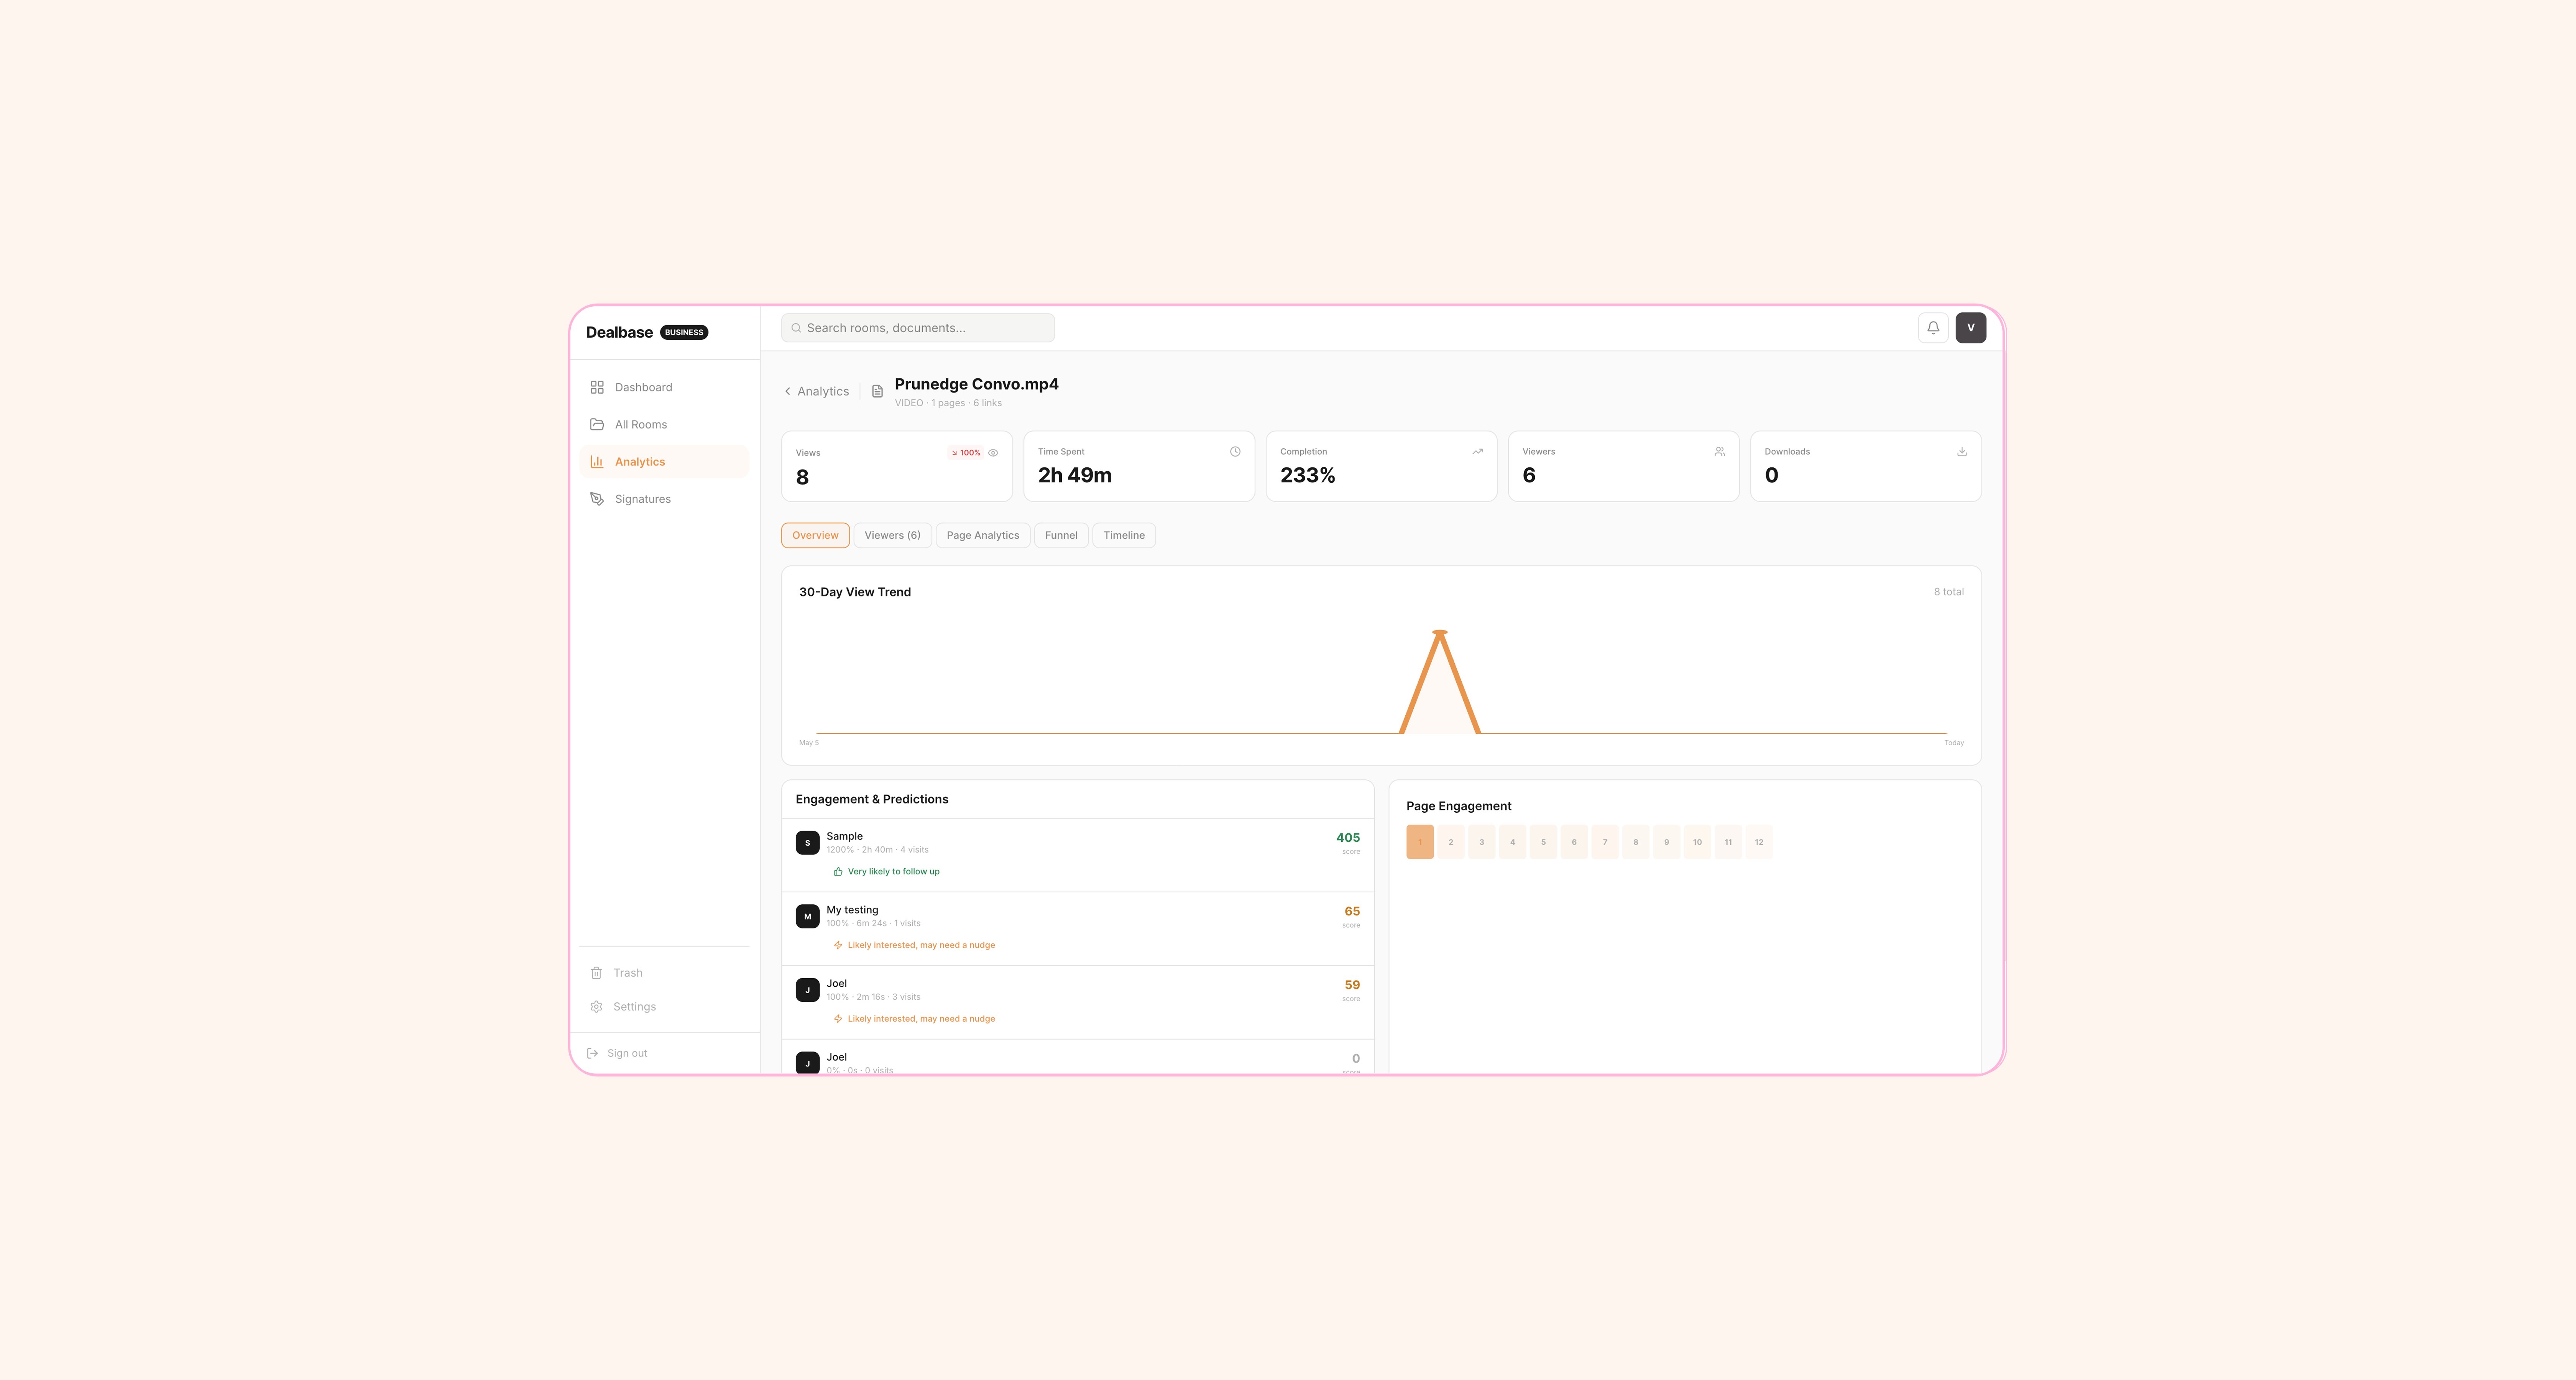Select page 1 in Page Engagement
Viewport: 2576px width, 1380px height.
coord(1420,842)
